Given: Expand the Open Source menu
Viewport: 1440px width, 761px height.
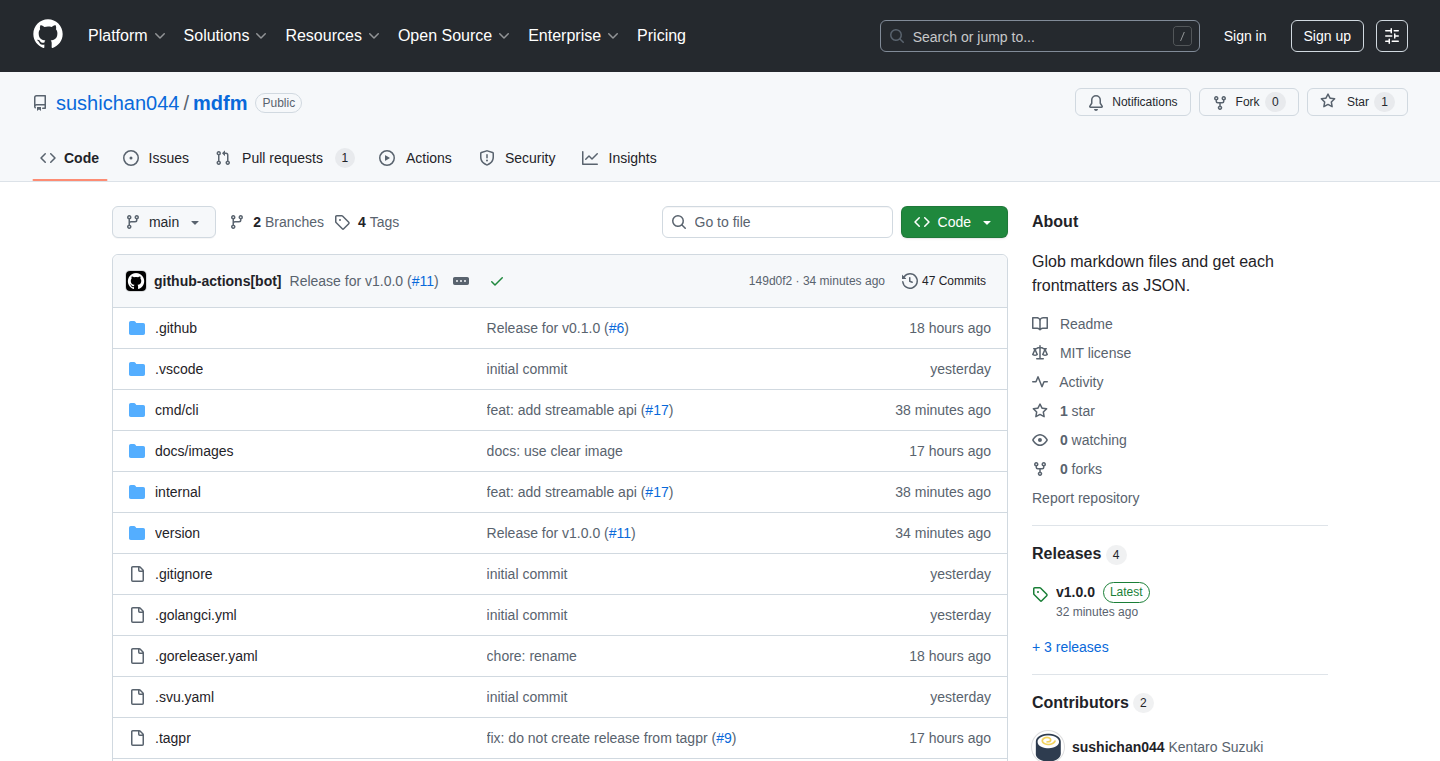Looking at the screenshot, I should pos(454,36).
